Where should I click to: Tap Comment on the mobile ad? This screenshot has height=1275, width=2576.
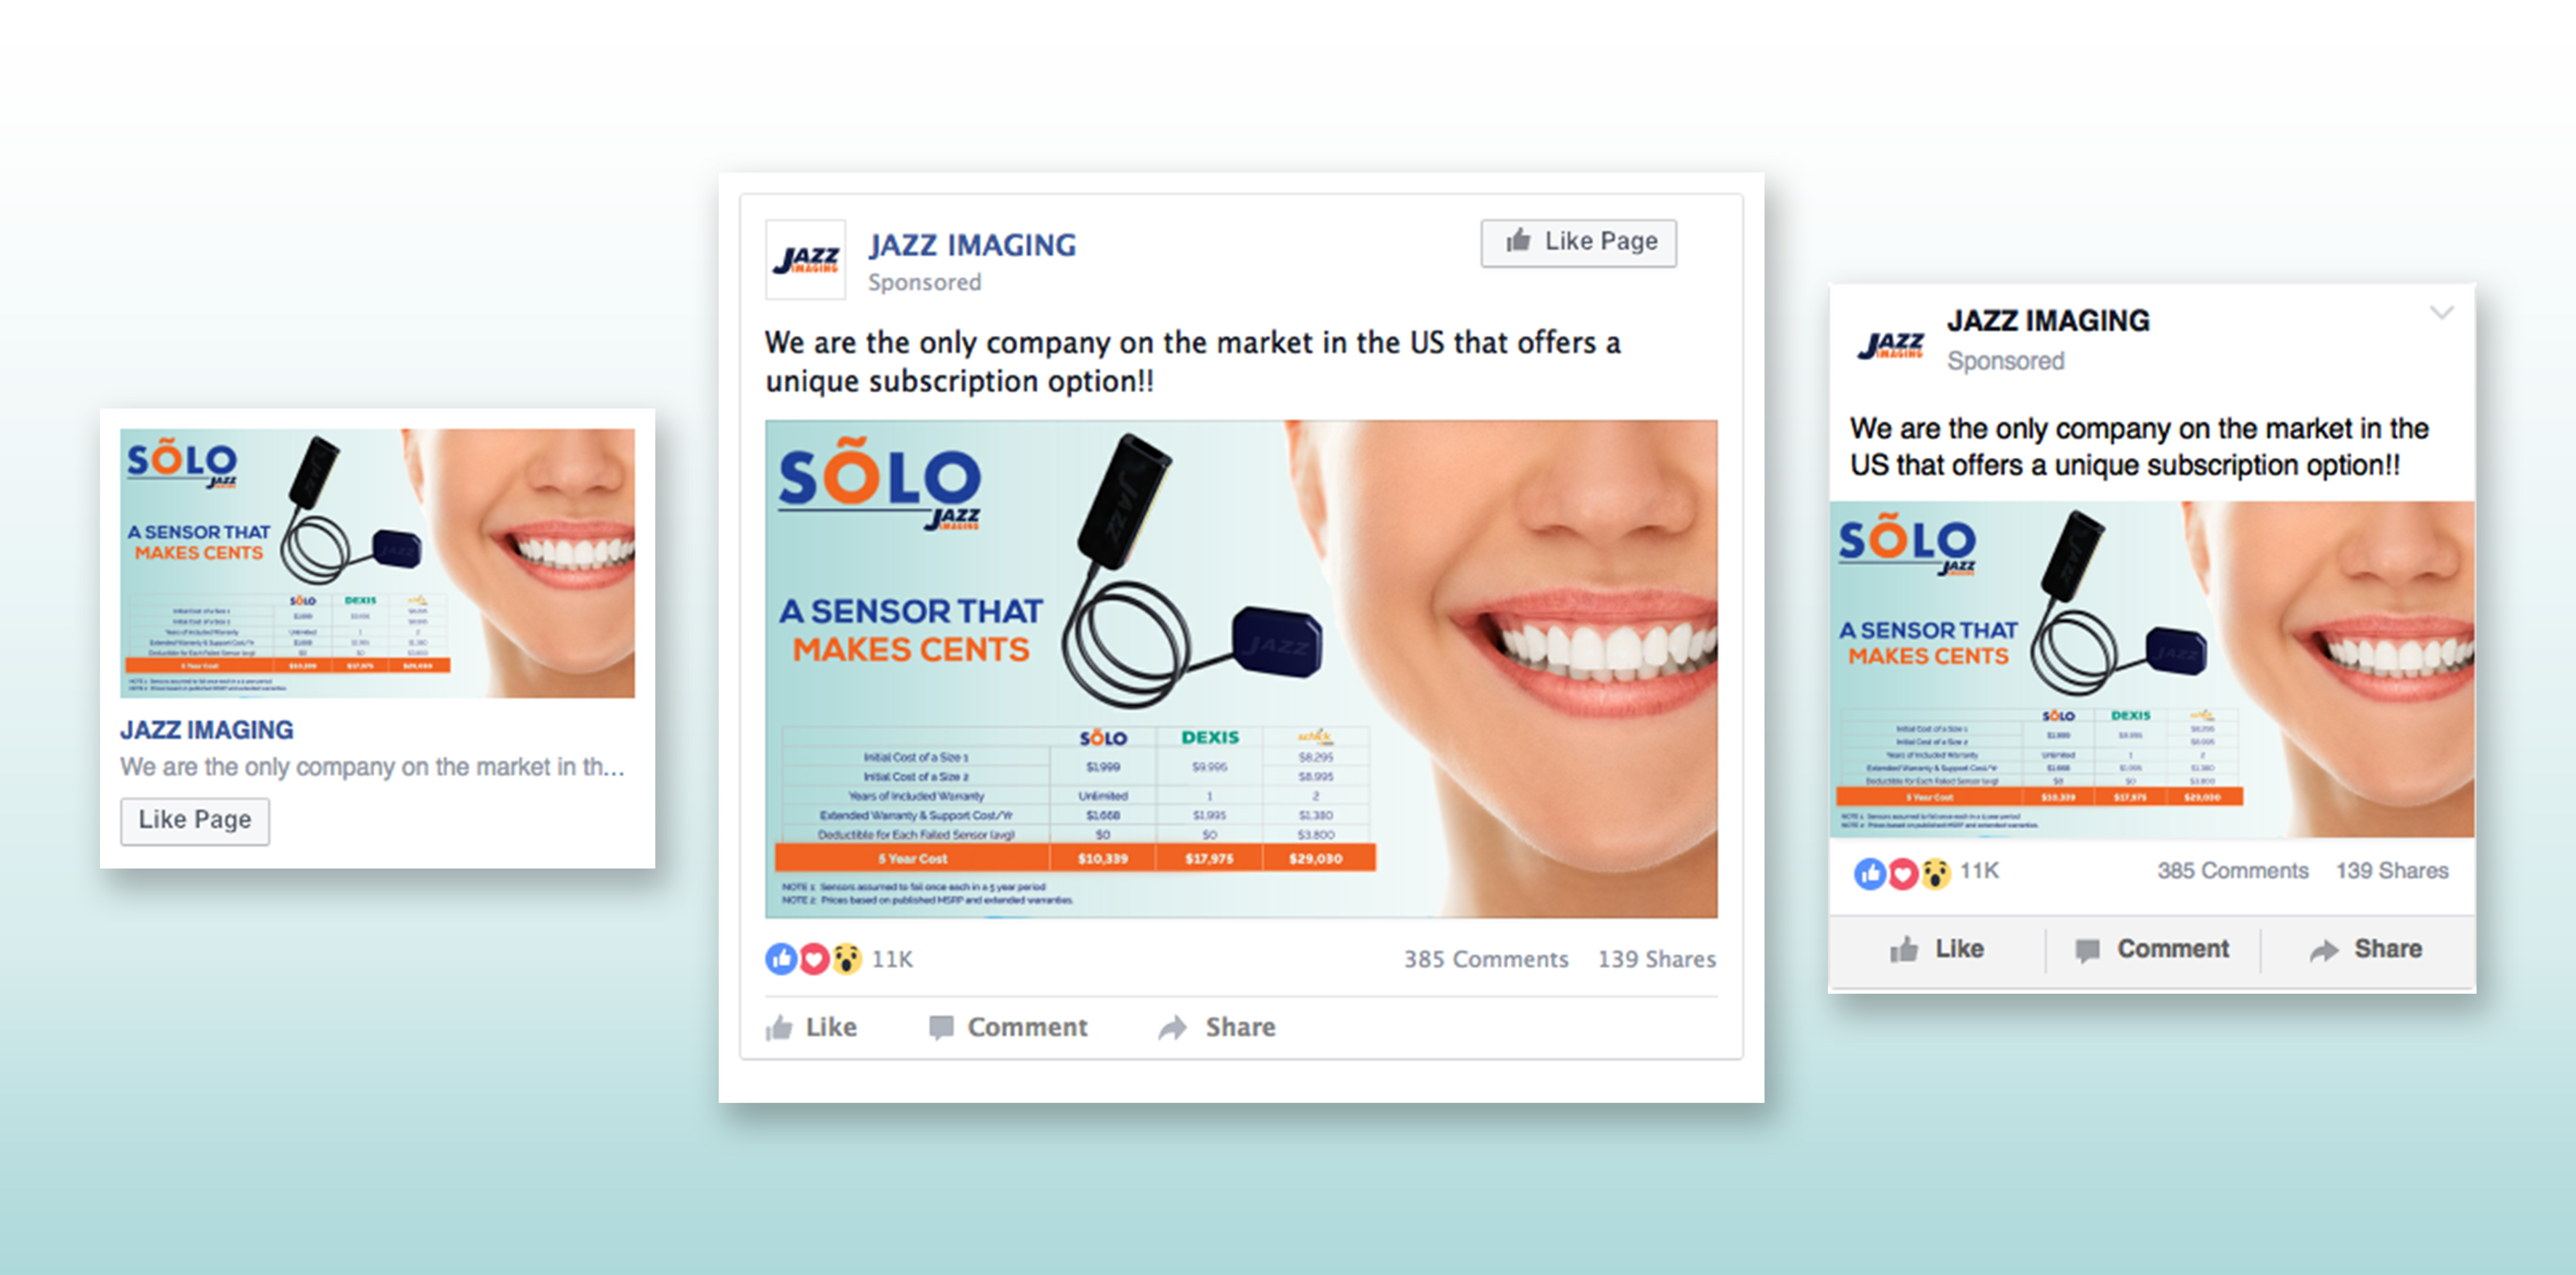pos(2152,949)
